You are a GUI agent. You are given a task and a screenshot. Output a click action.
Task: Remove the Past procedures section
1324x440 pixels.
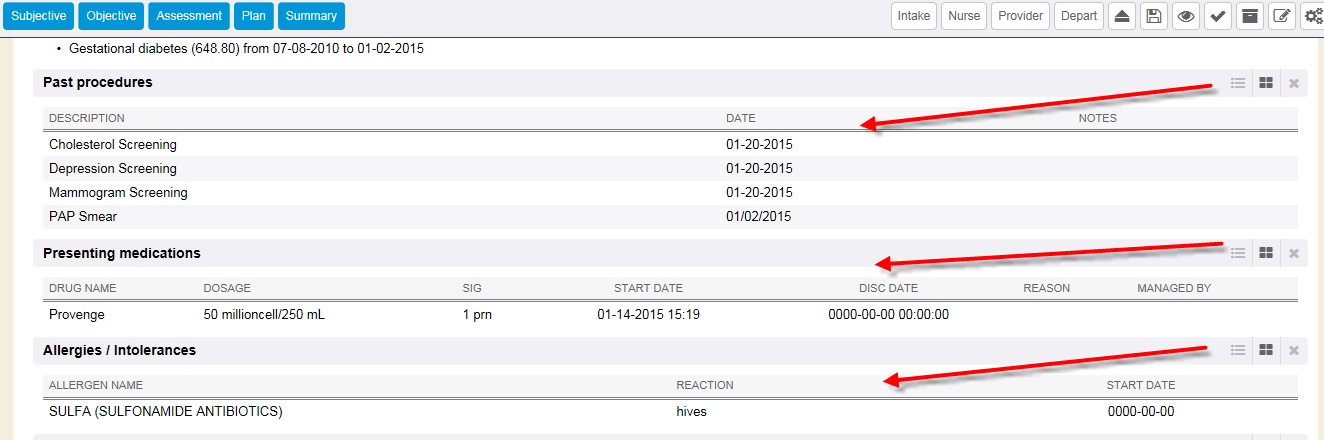(1294, 83)
